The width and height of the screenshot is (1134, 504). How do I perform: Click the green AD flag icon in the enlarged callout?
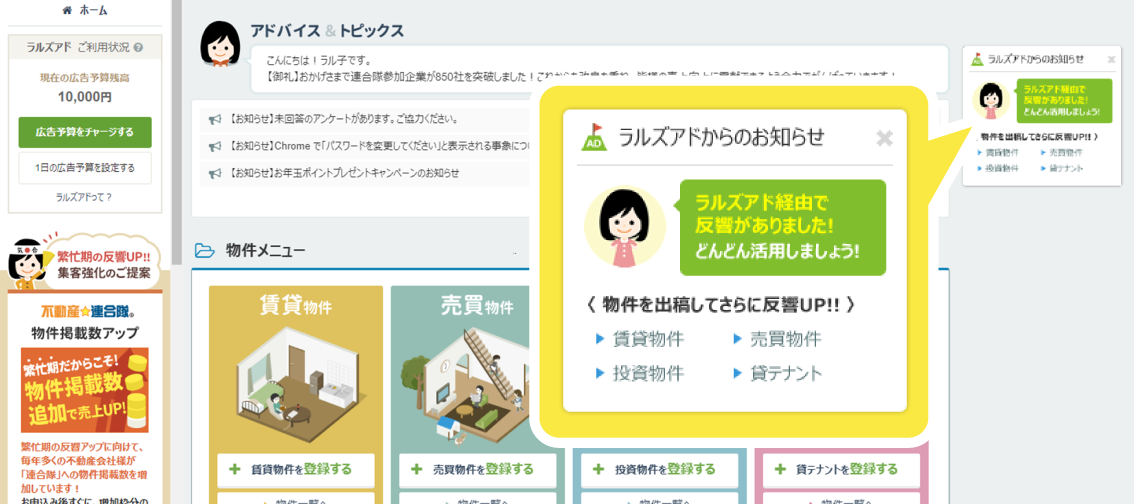coord(594,138)
